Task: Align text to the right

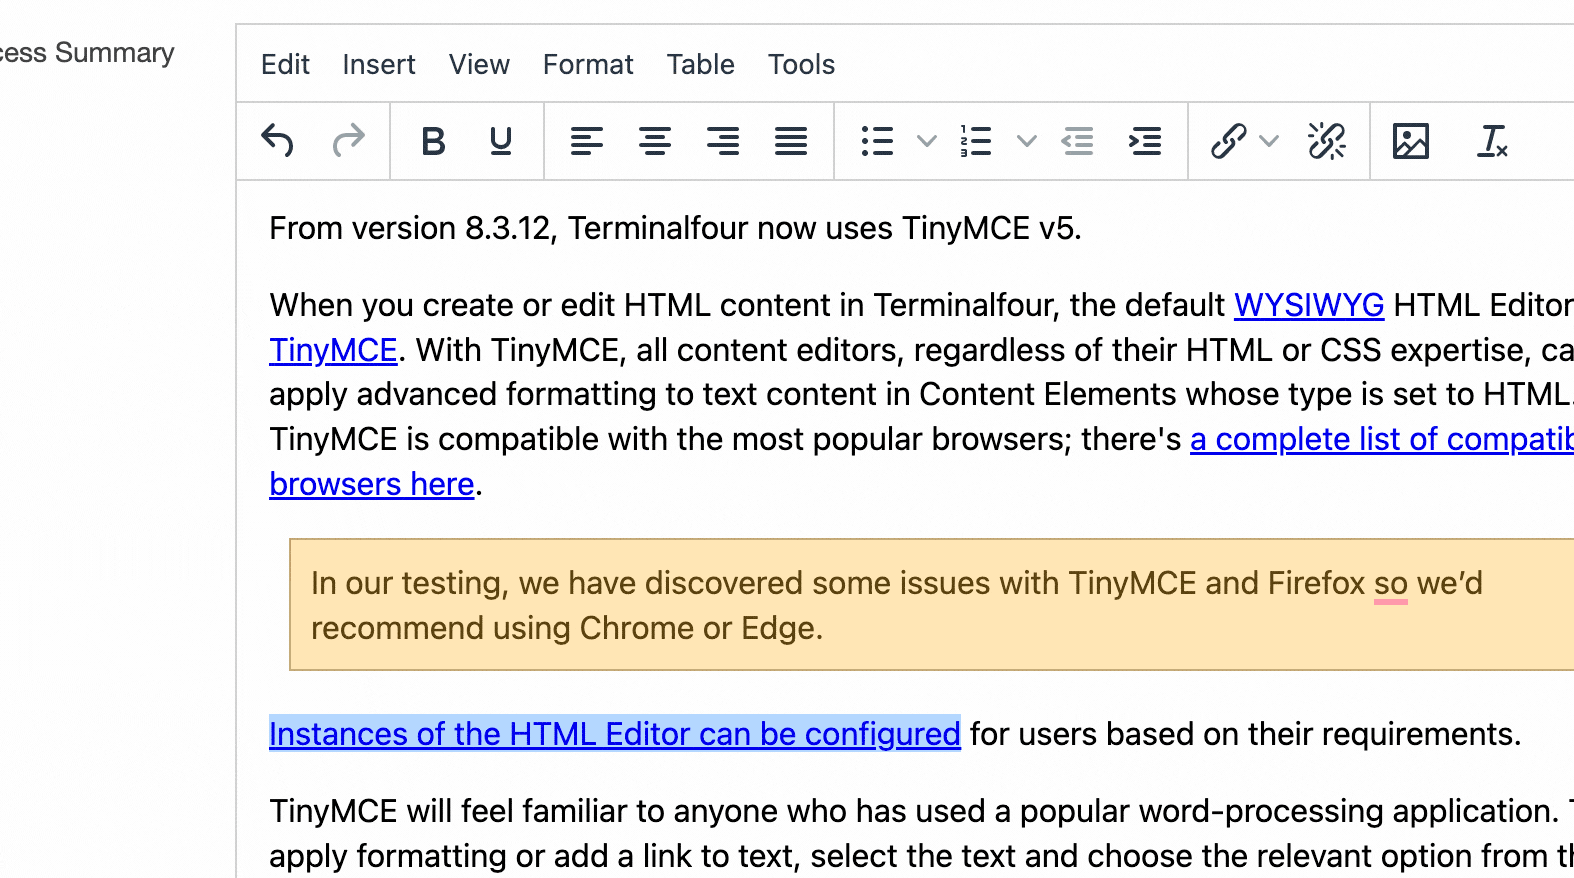Action: (723, 141)
